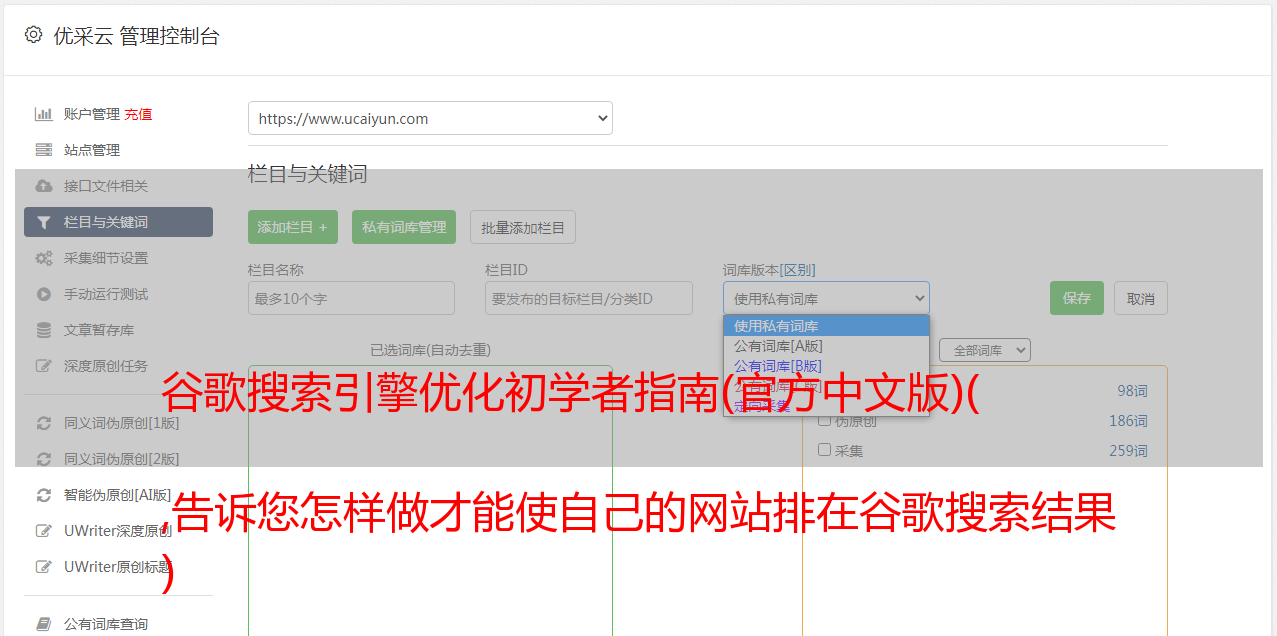1277x636 pixels.
Task: Click the 栏目与关键词 page heading
Action: coord(308,174)
